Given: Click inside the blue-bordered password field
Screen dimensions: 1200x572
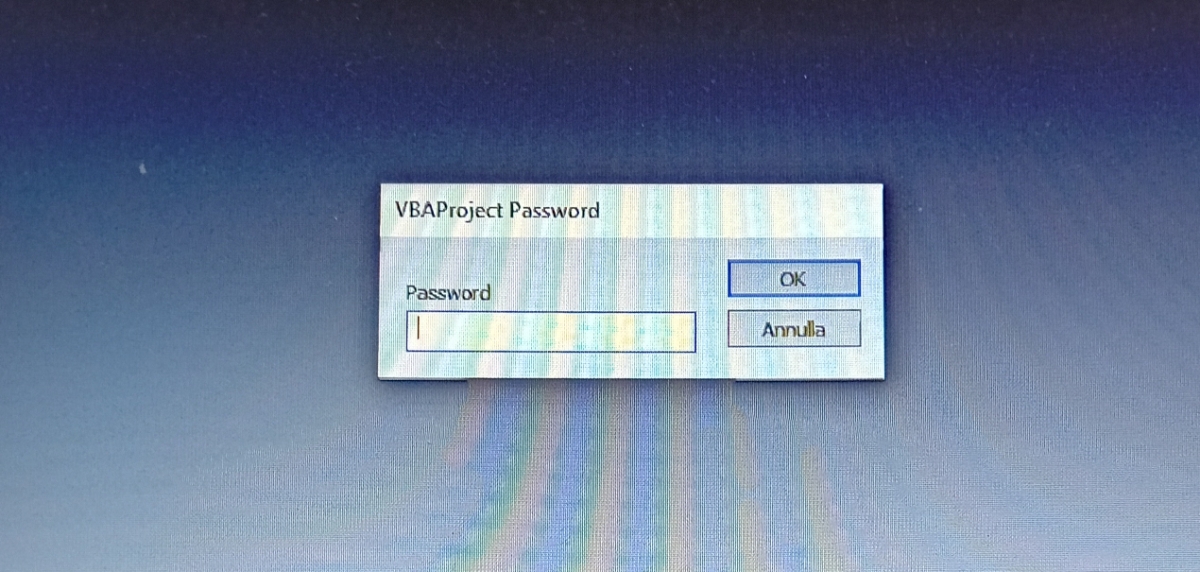Looking at the screenshot, I should click(550, 332).
